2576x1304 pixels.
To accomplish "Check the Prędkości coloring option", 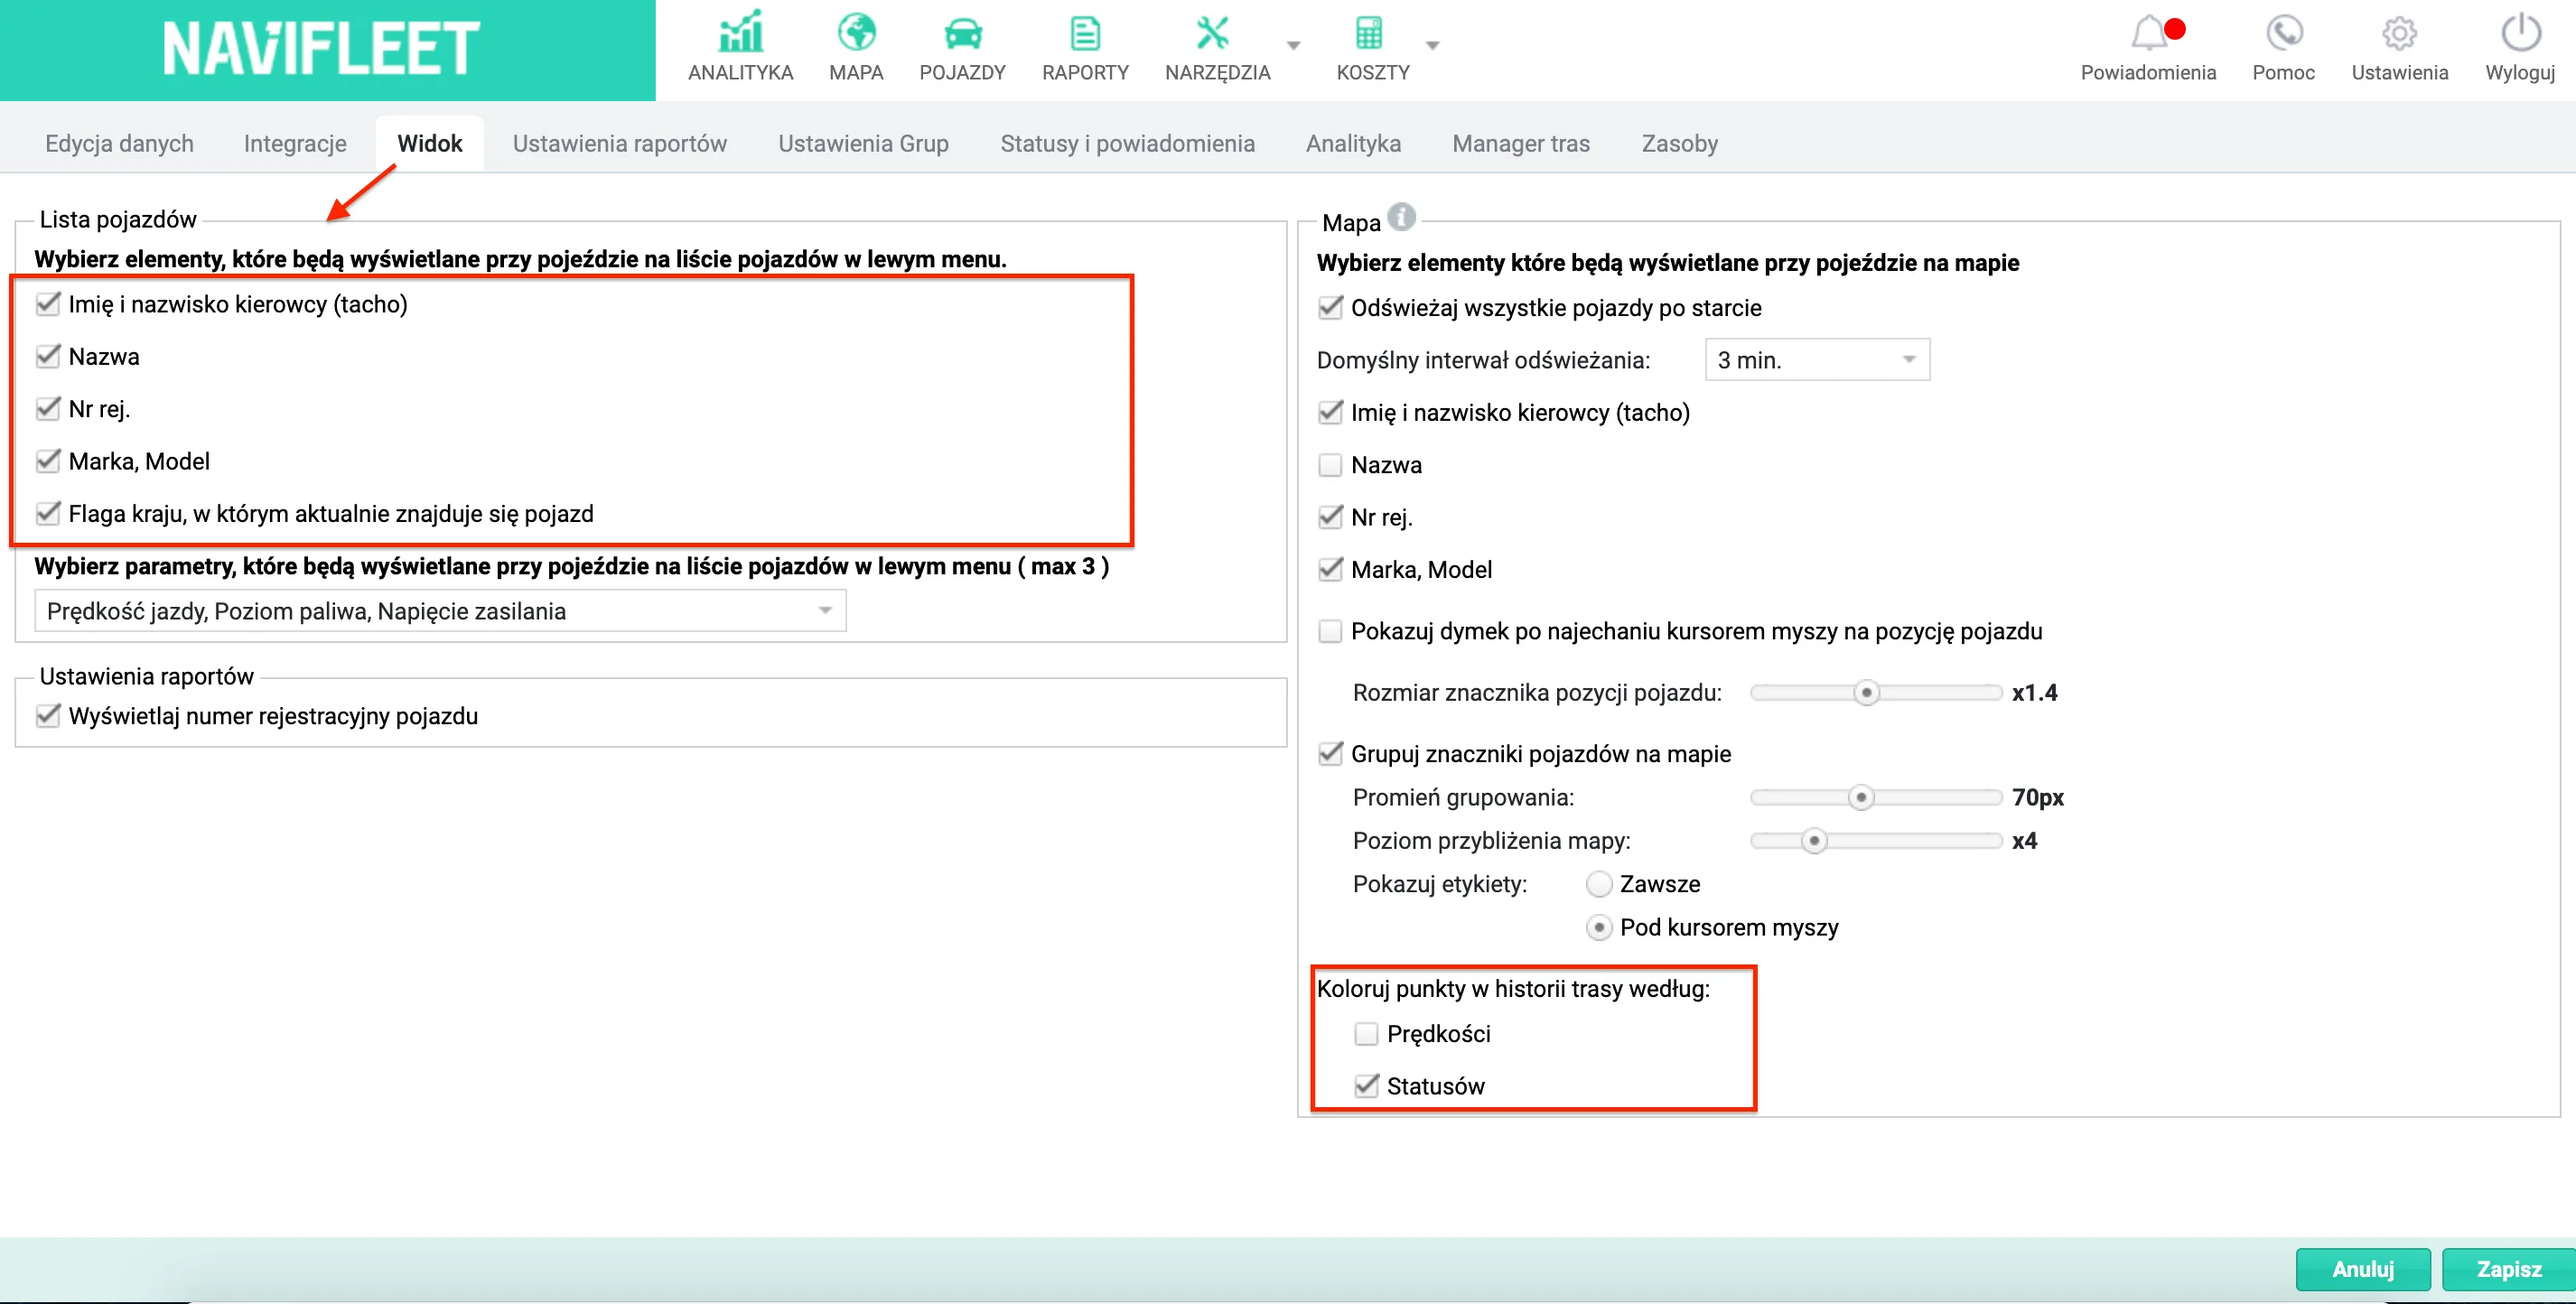I will tap(1366, 1034).
